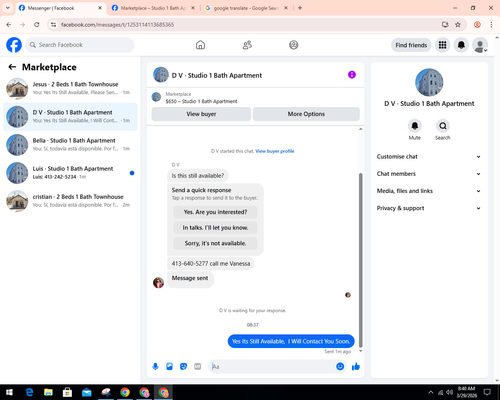This screenshot has height=400, width=500.
Task: Expand the Privacy & support section
Action: 429,208
